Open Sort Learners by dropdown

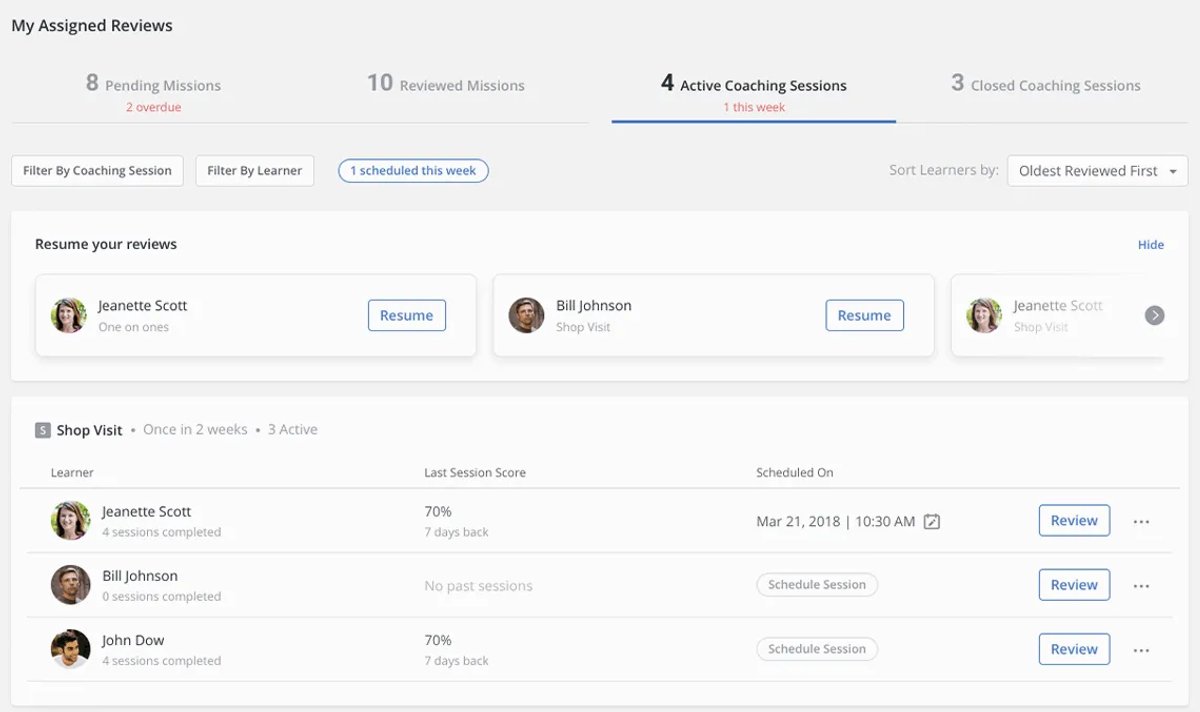(x=1097, y=171)
